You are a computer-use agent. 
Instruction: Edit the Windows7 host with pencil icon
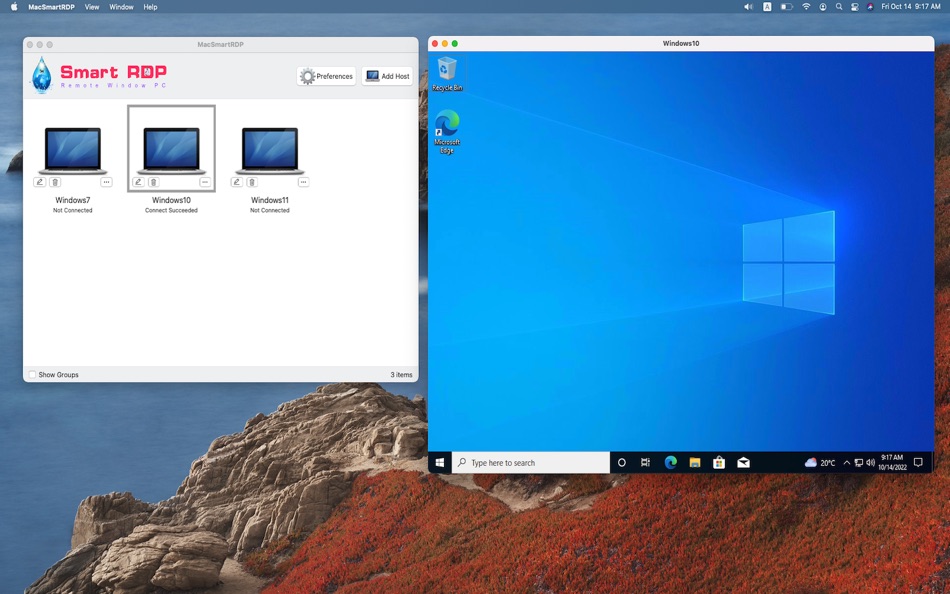[40, 182]
